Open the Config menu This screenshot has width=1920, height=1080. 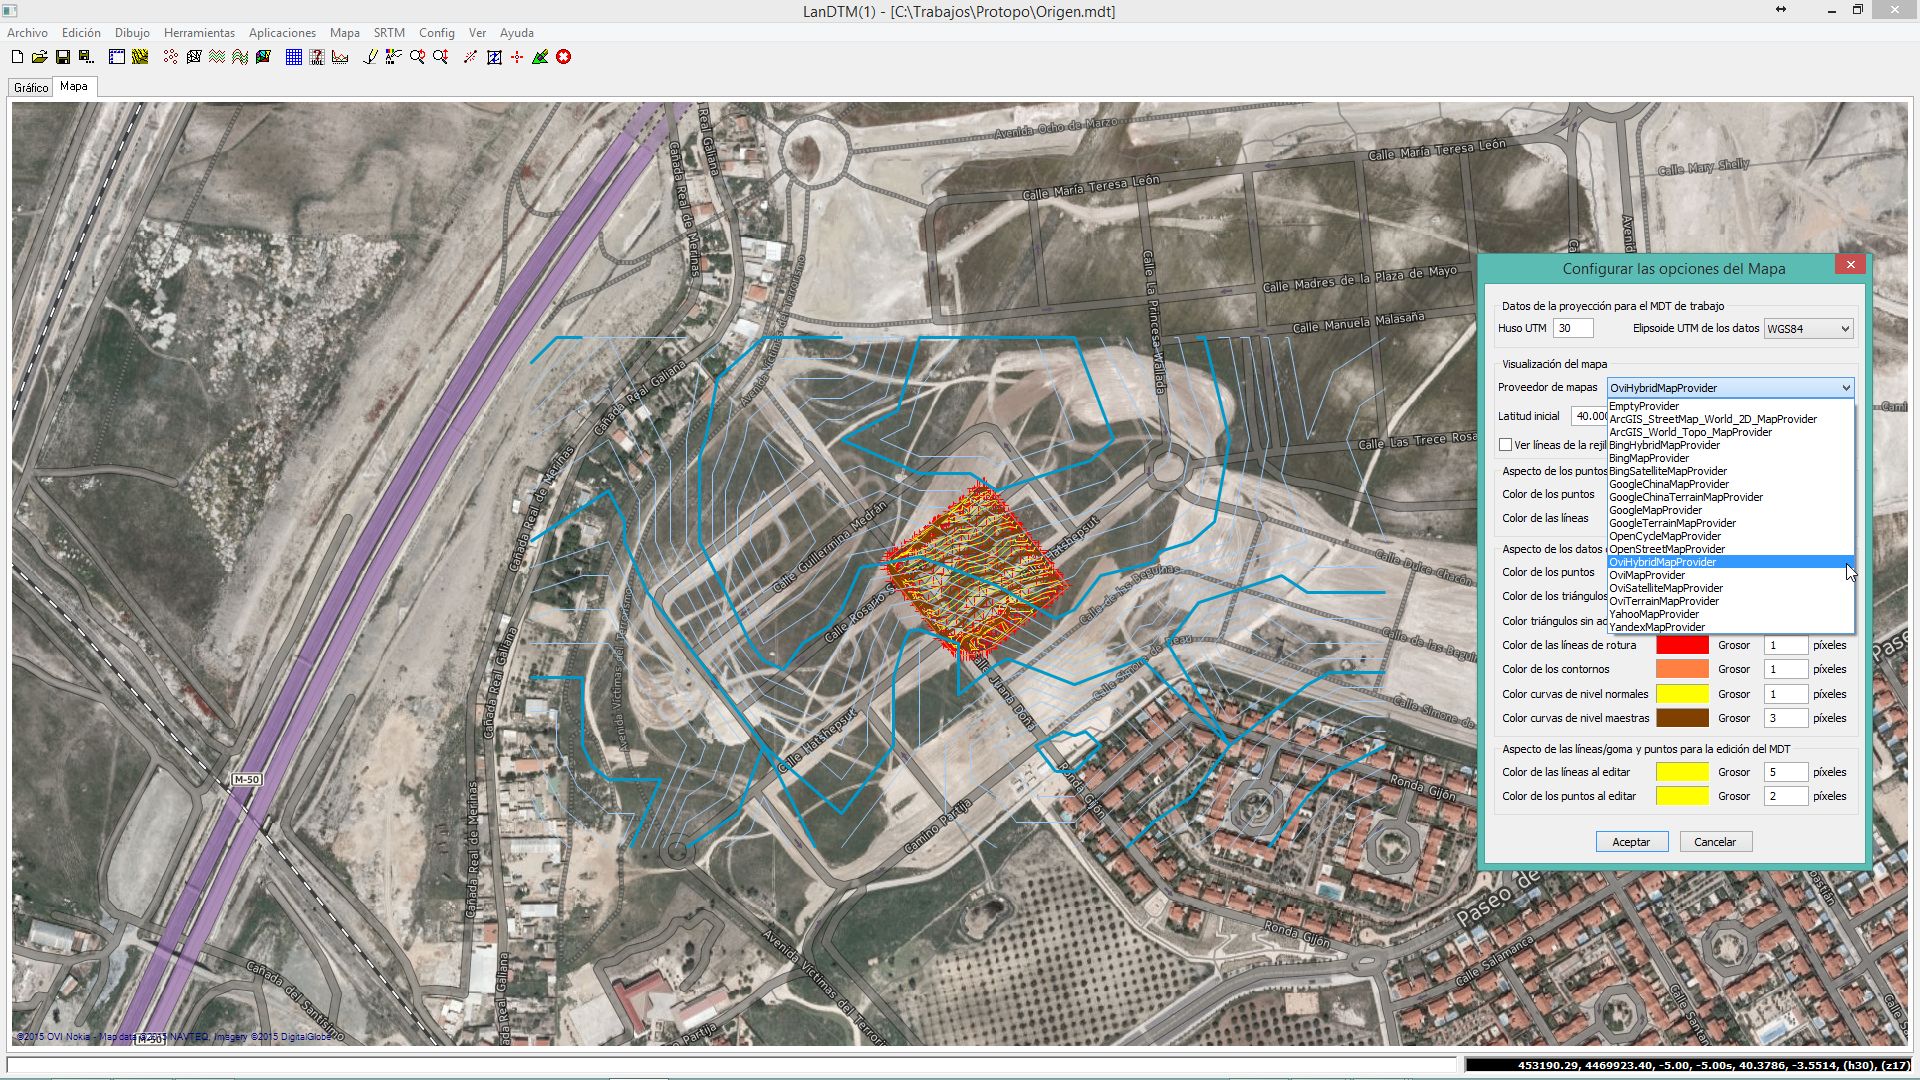(437, 33)
